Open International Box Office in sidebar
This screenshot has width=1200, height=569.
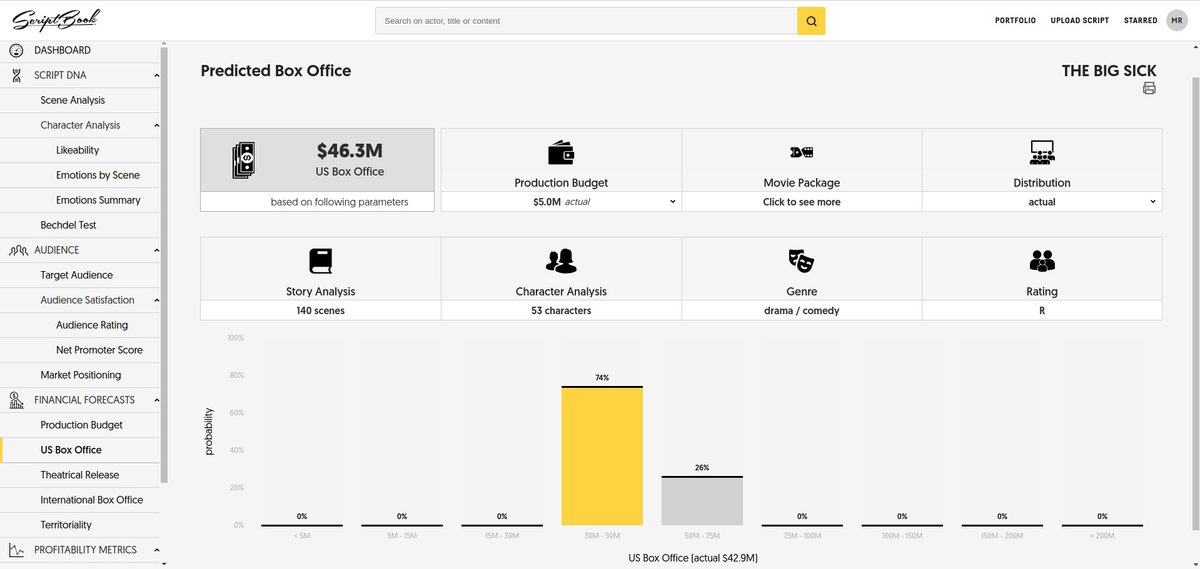click(91, 500)
